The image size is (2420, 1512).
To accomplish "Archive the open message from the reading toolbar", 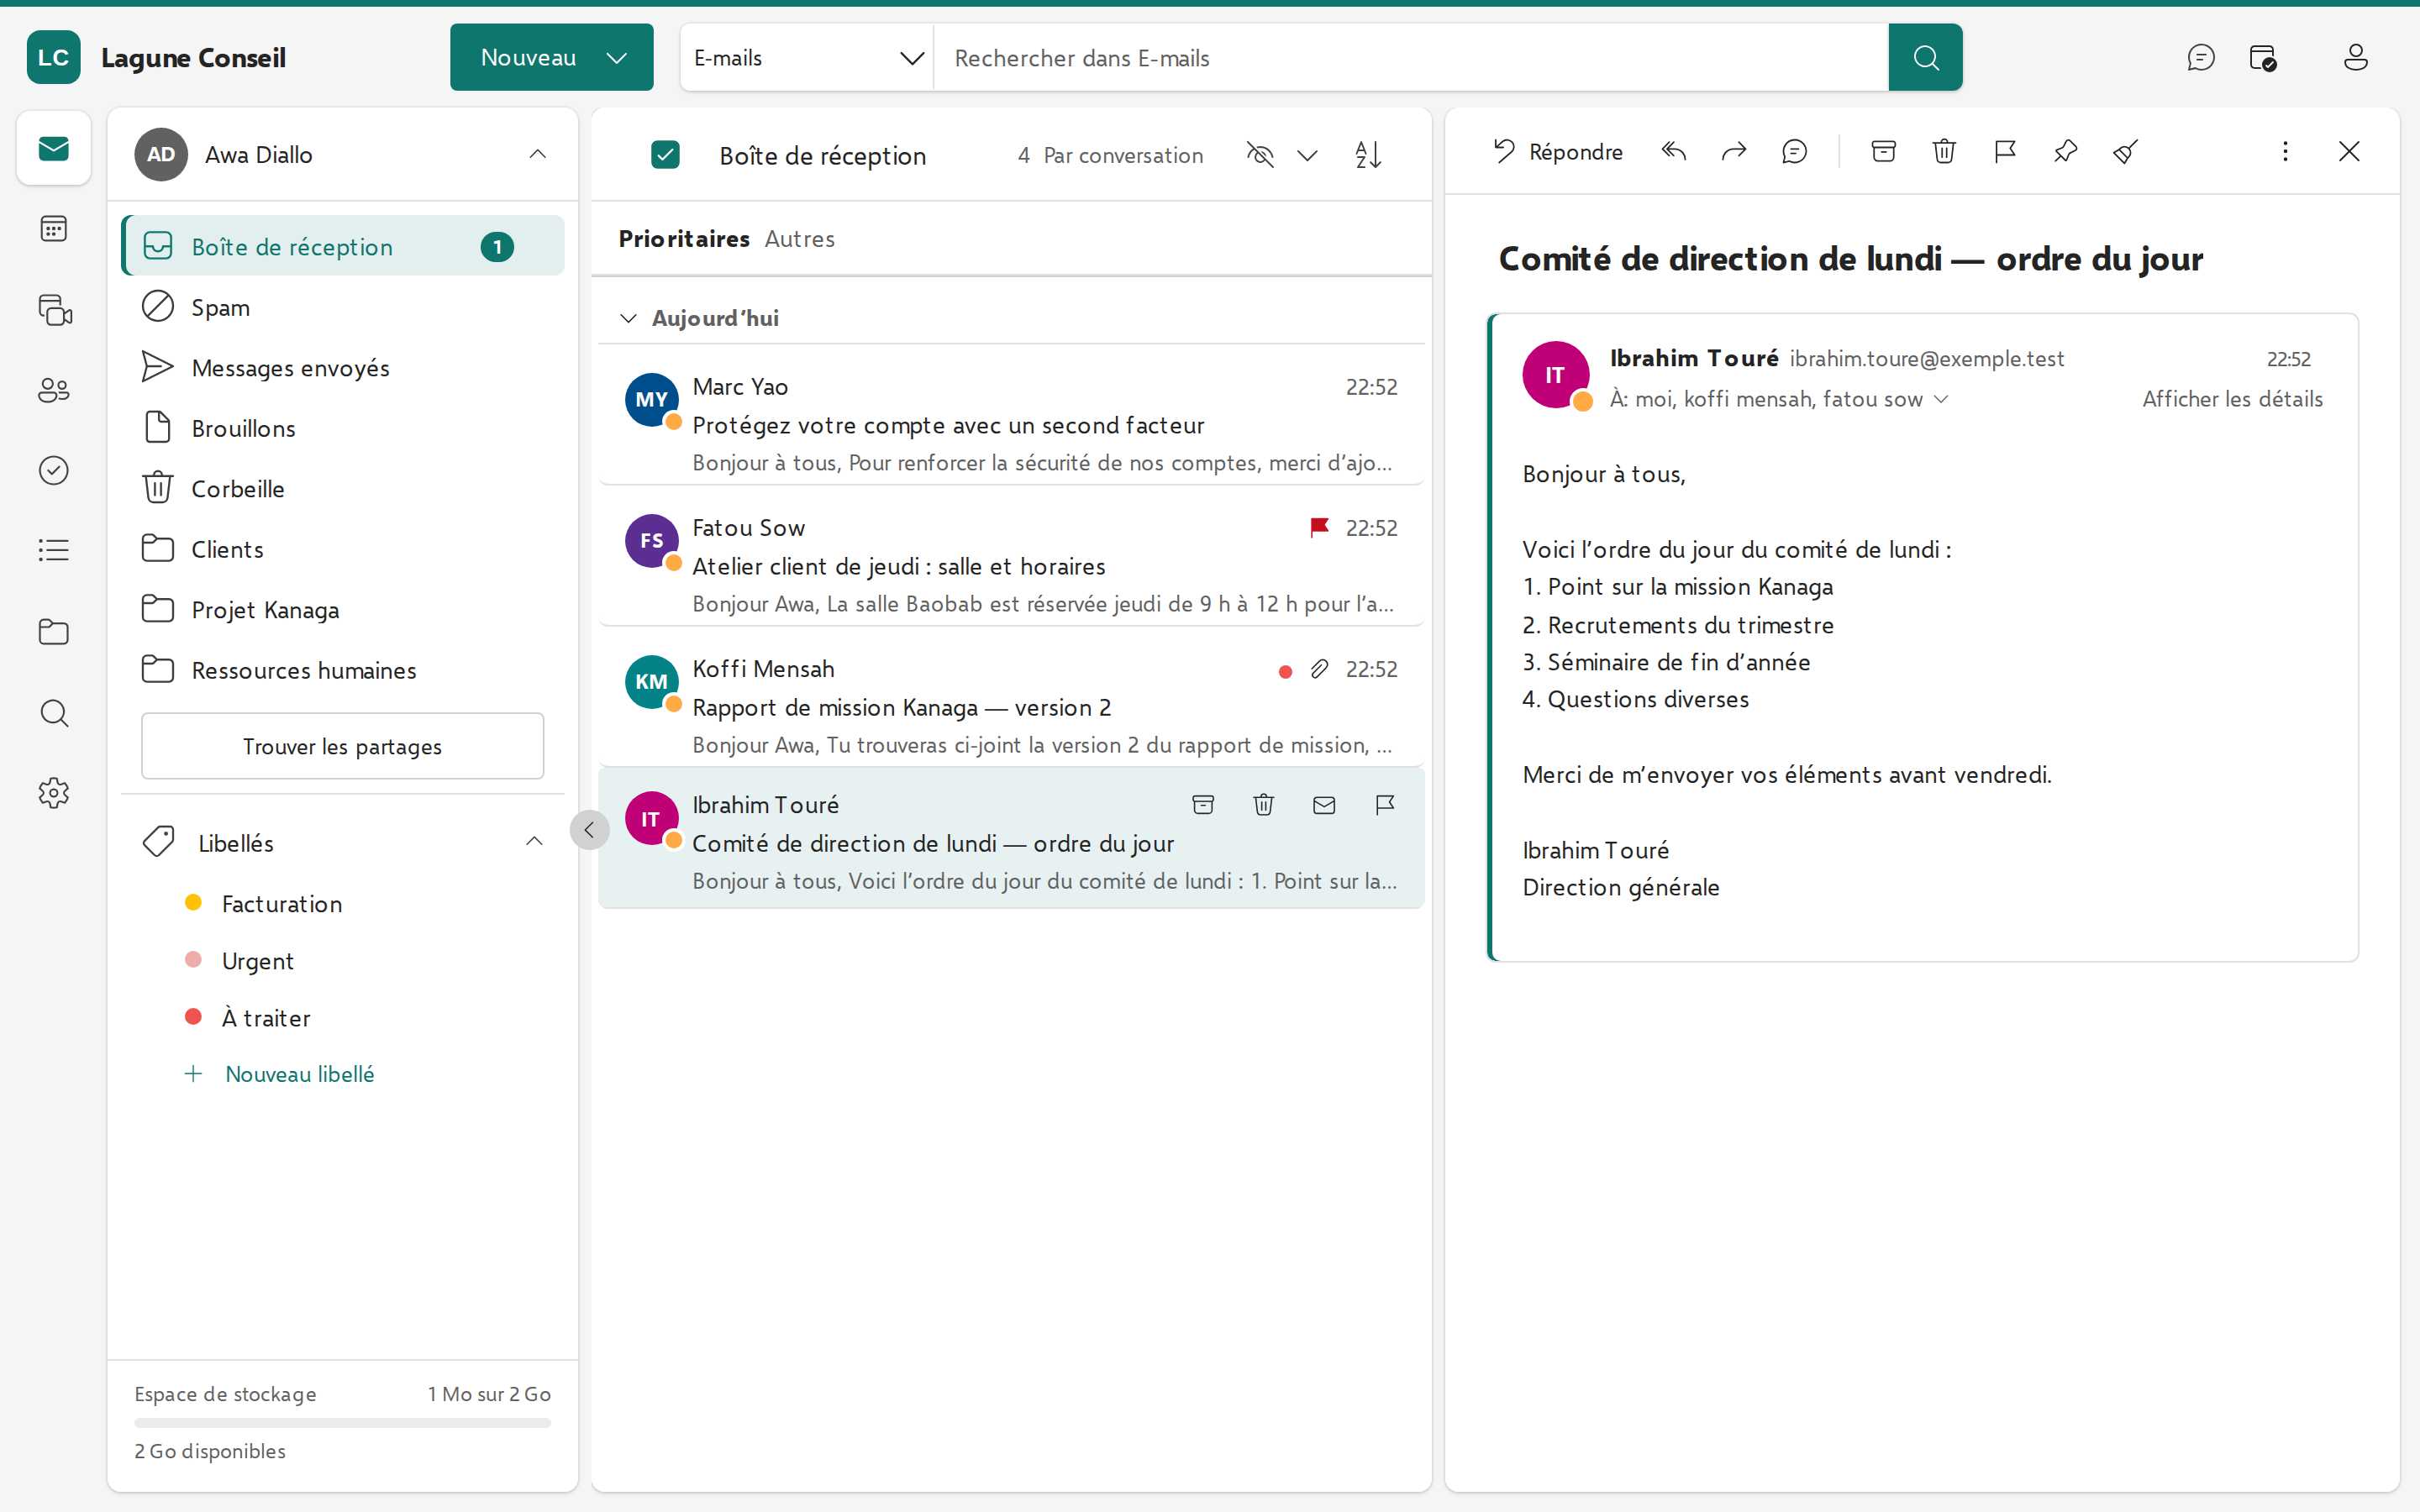I will pyautogui.click(x=1883, y=152).
